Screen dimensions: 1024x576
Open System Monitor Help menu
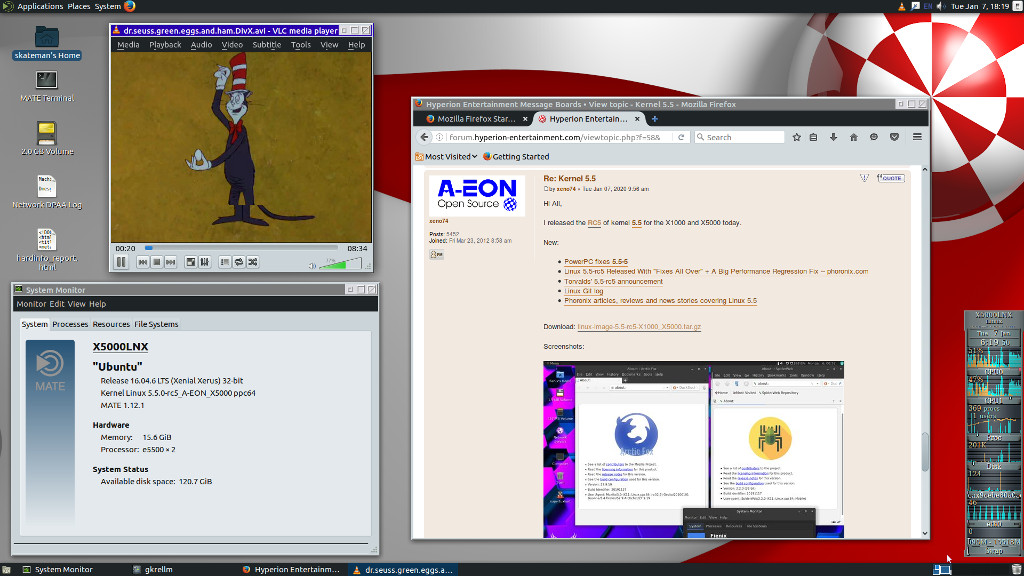tap(97, 304)
